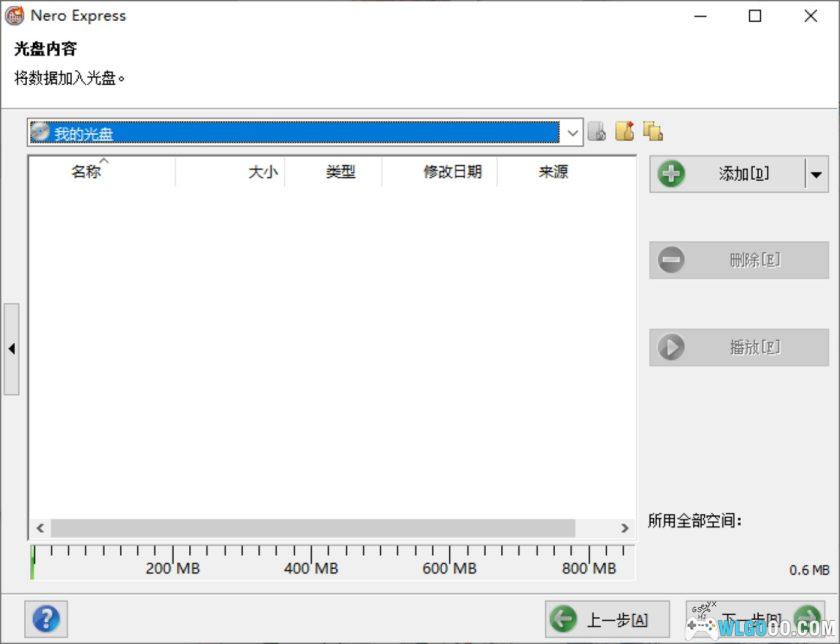
Task: Click the red minus icon on 删除 button
Action: pos(671,260)
